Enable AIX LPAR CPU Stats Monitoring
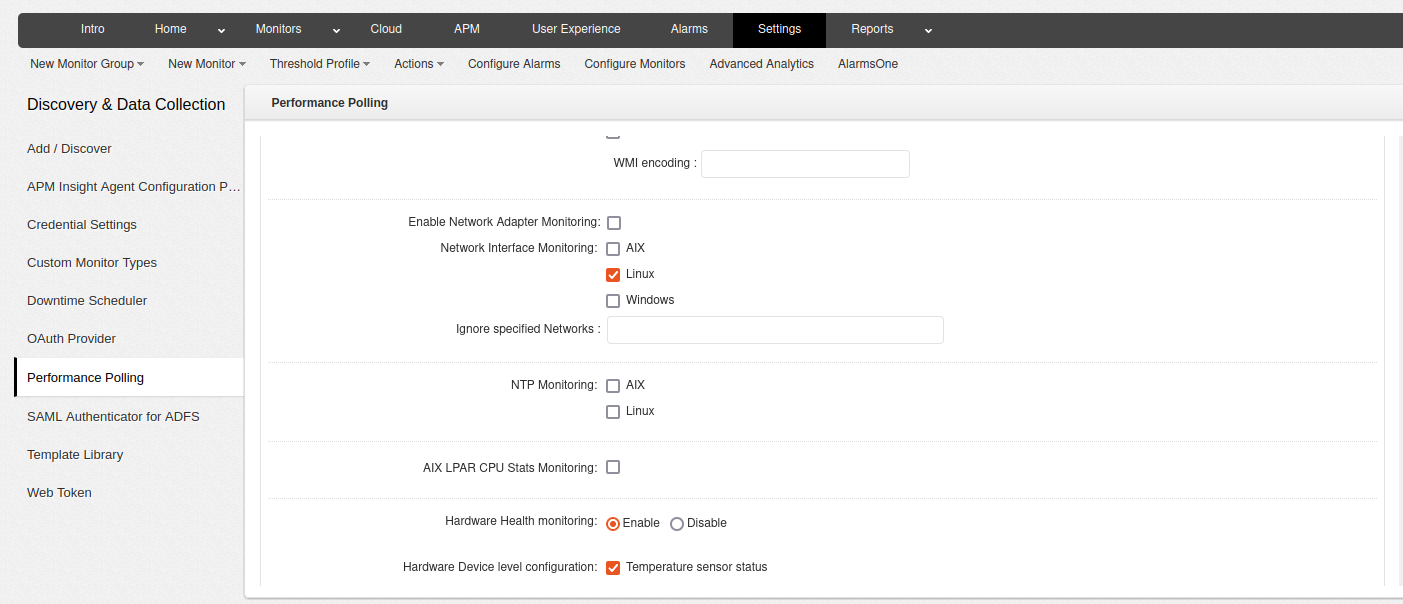This screenshot has height=604, width=1403. tap(614, 467)
